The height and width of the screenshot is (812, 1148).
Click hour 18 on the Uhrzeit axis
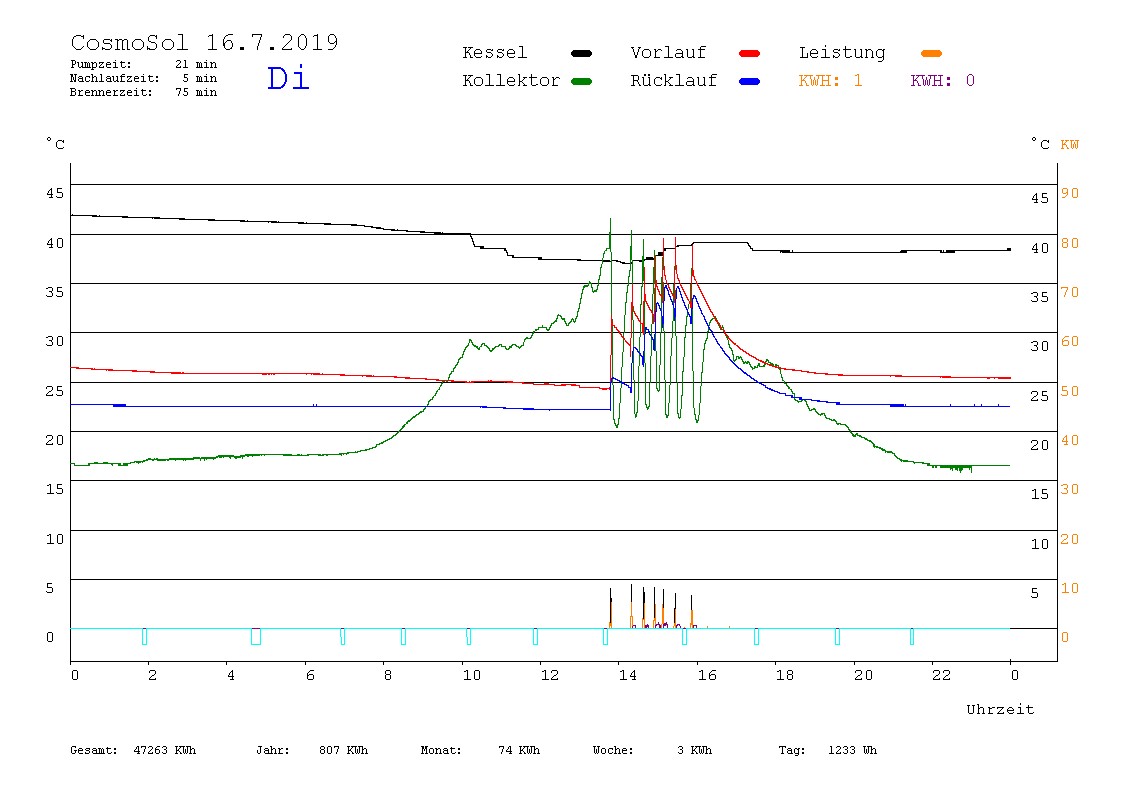pos(785,675)
